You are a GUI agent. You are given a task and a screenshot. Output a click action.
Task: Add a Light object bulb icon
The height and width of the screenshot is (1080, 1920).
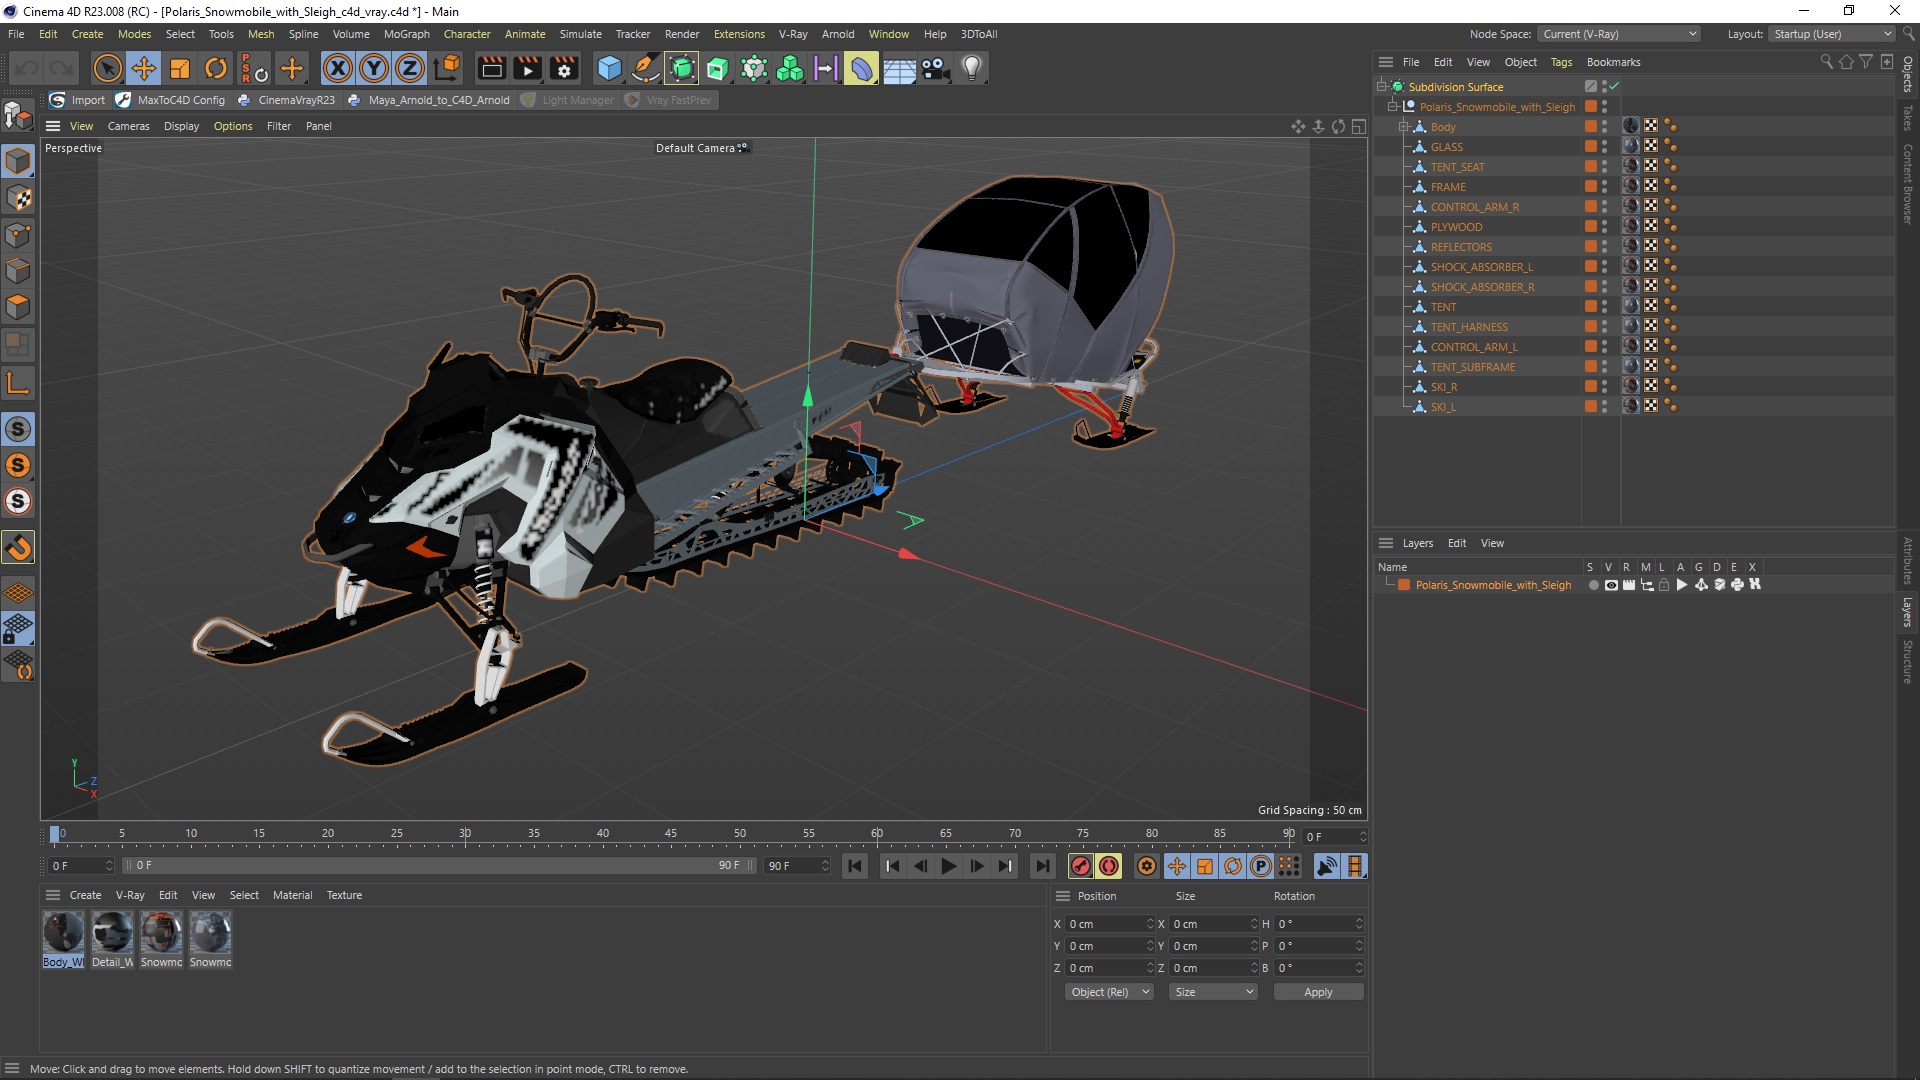click(x=972, y=68)
